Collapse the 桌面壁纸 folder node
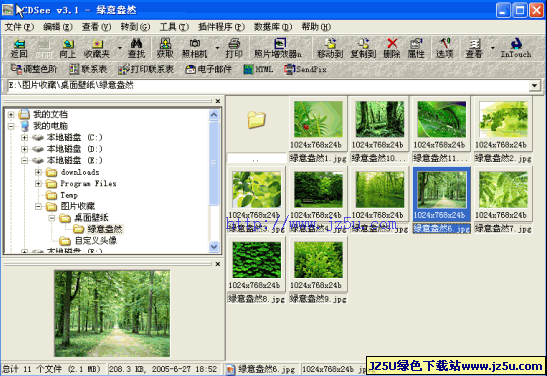 (52, 218)
